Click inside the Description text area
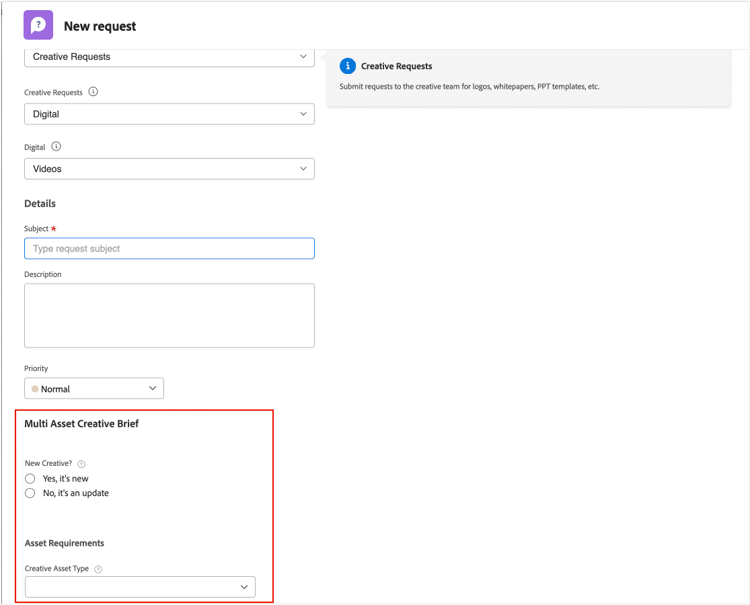 click(169, 315)
